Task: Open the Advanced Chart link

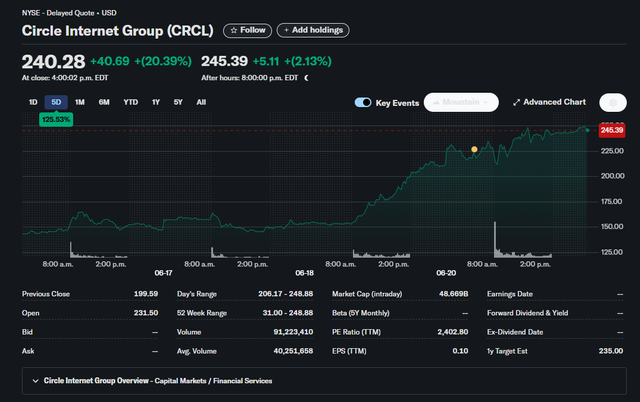Action: 549,102
